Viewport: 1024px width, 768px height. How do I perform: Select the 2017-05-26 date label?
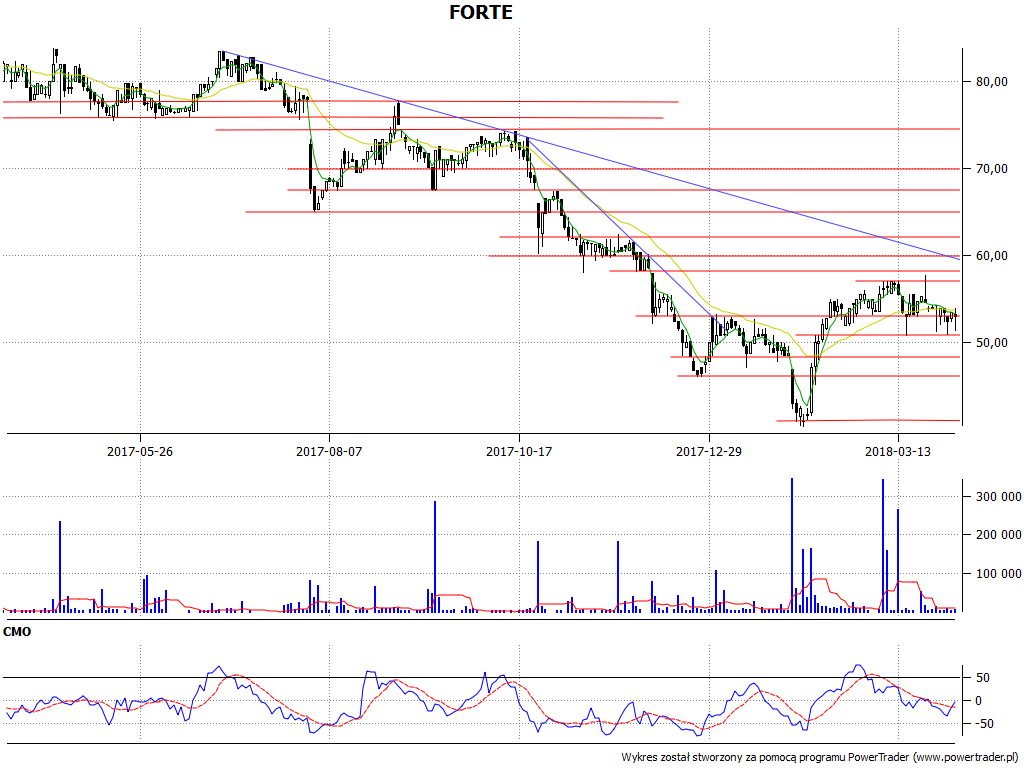pyautogui.click(x=140, y=451)
